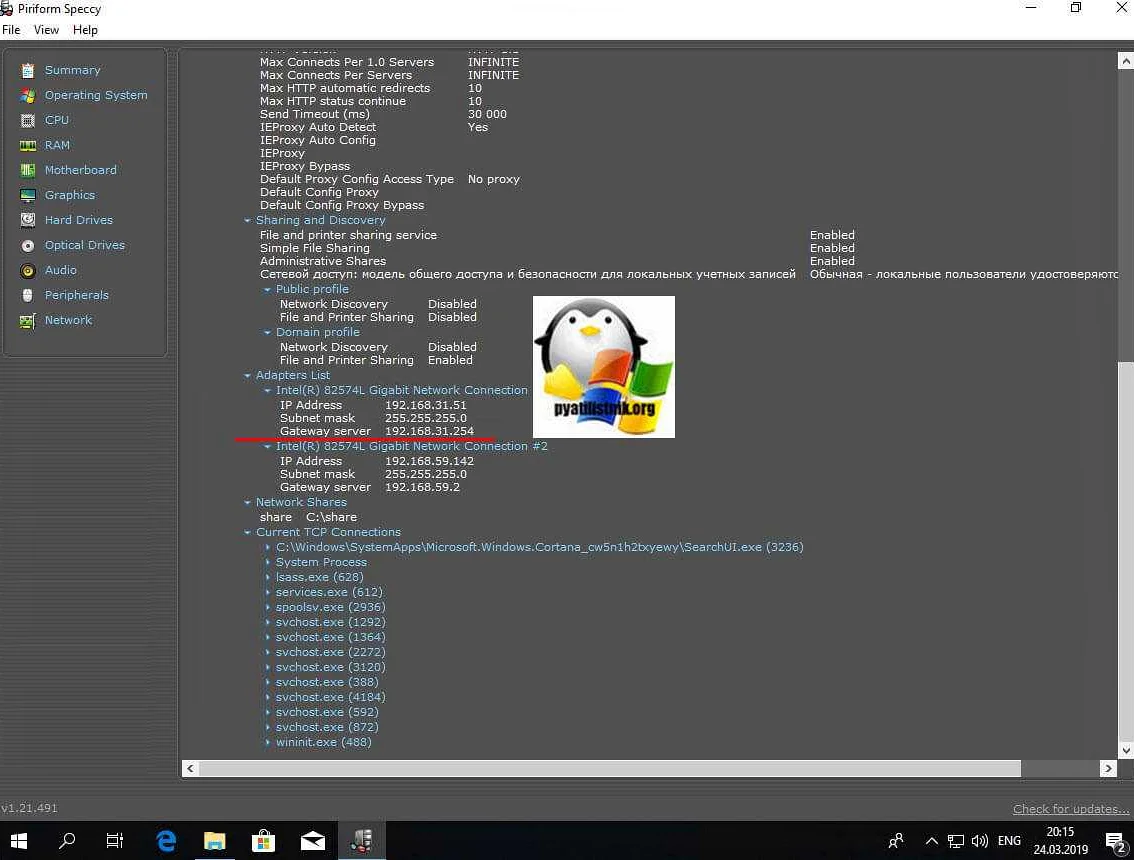Select the Motherboard sidebar icon

pos(27,170)
